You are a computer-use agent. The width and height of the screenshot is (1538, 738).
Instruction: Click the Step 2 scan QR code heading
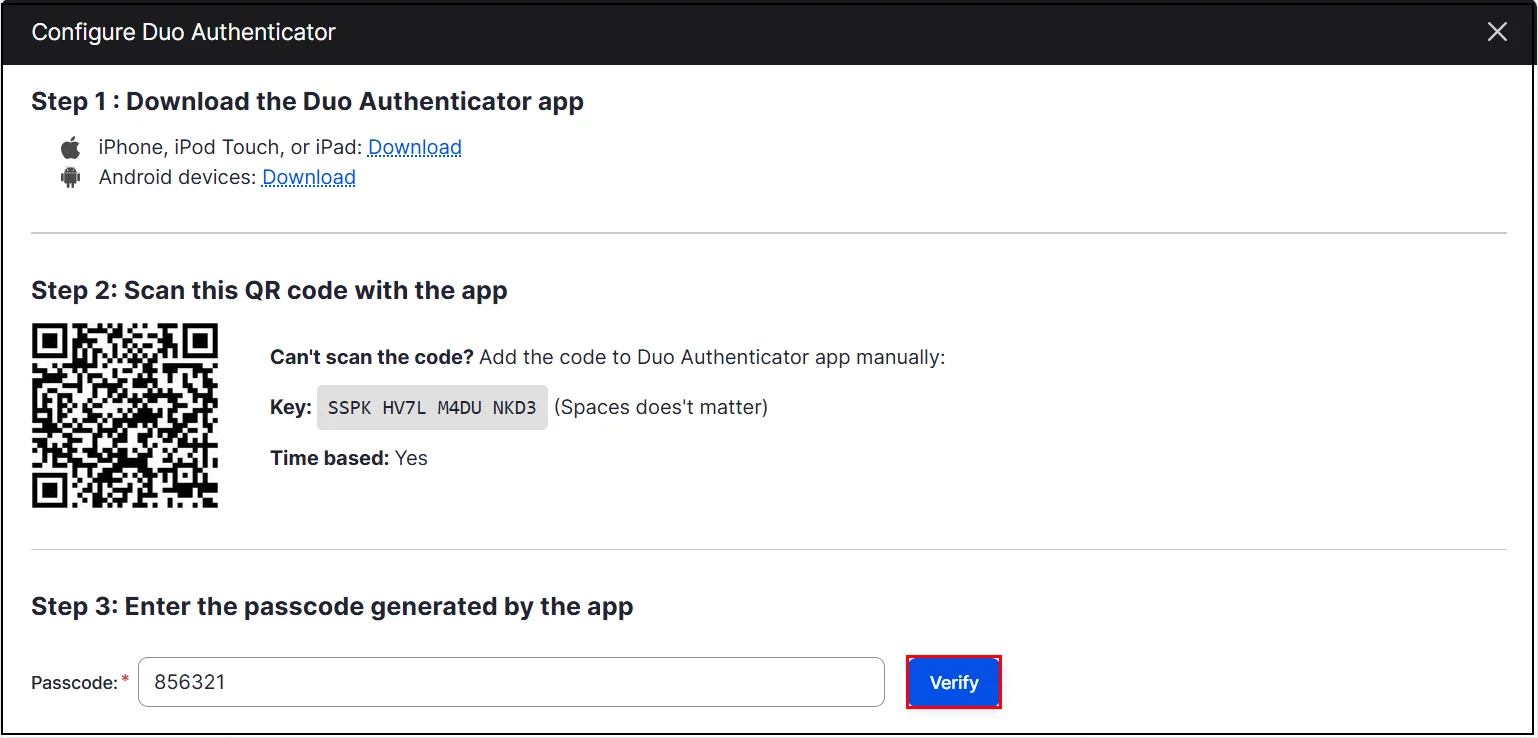point(270,291)
